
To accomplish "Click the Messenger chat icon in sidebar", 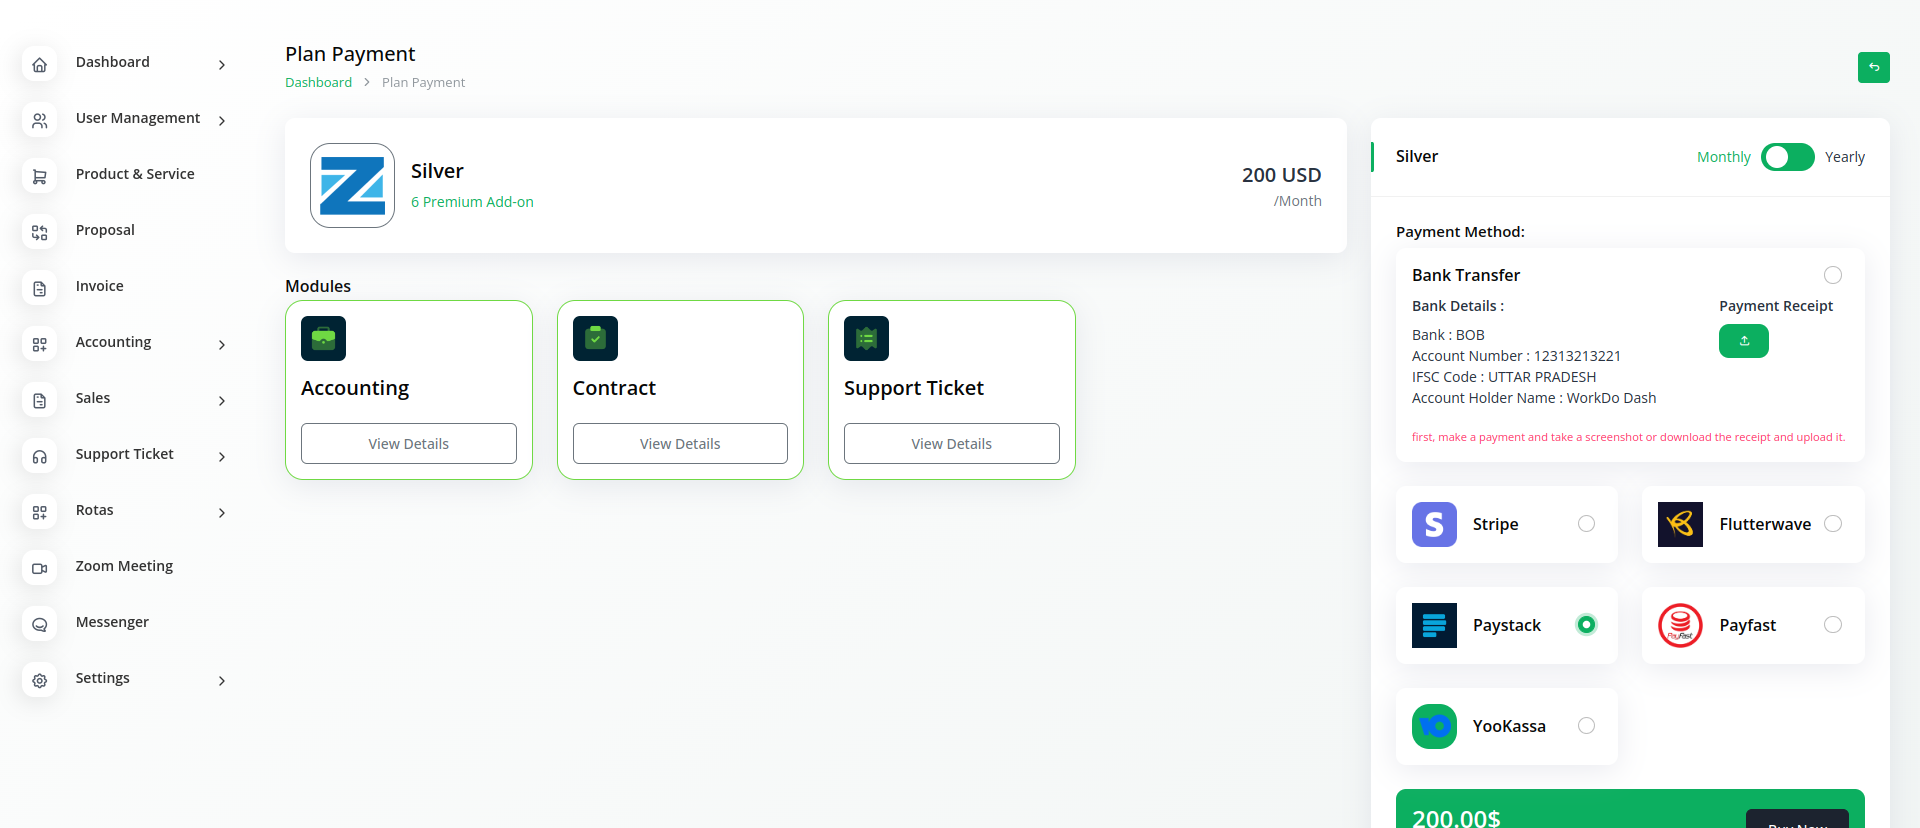I will click(x=40, y=624).
